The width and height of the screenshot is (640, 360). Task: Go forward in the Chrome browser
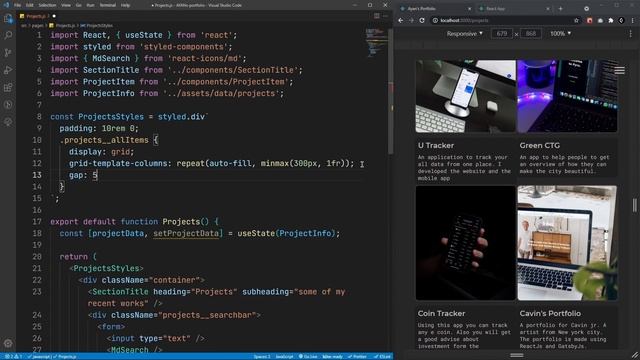411,20
